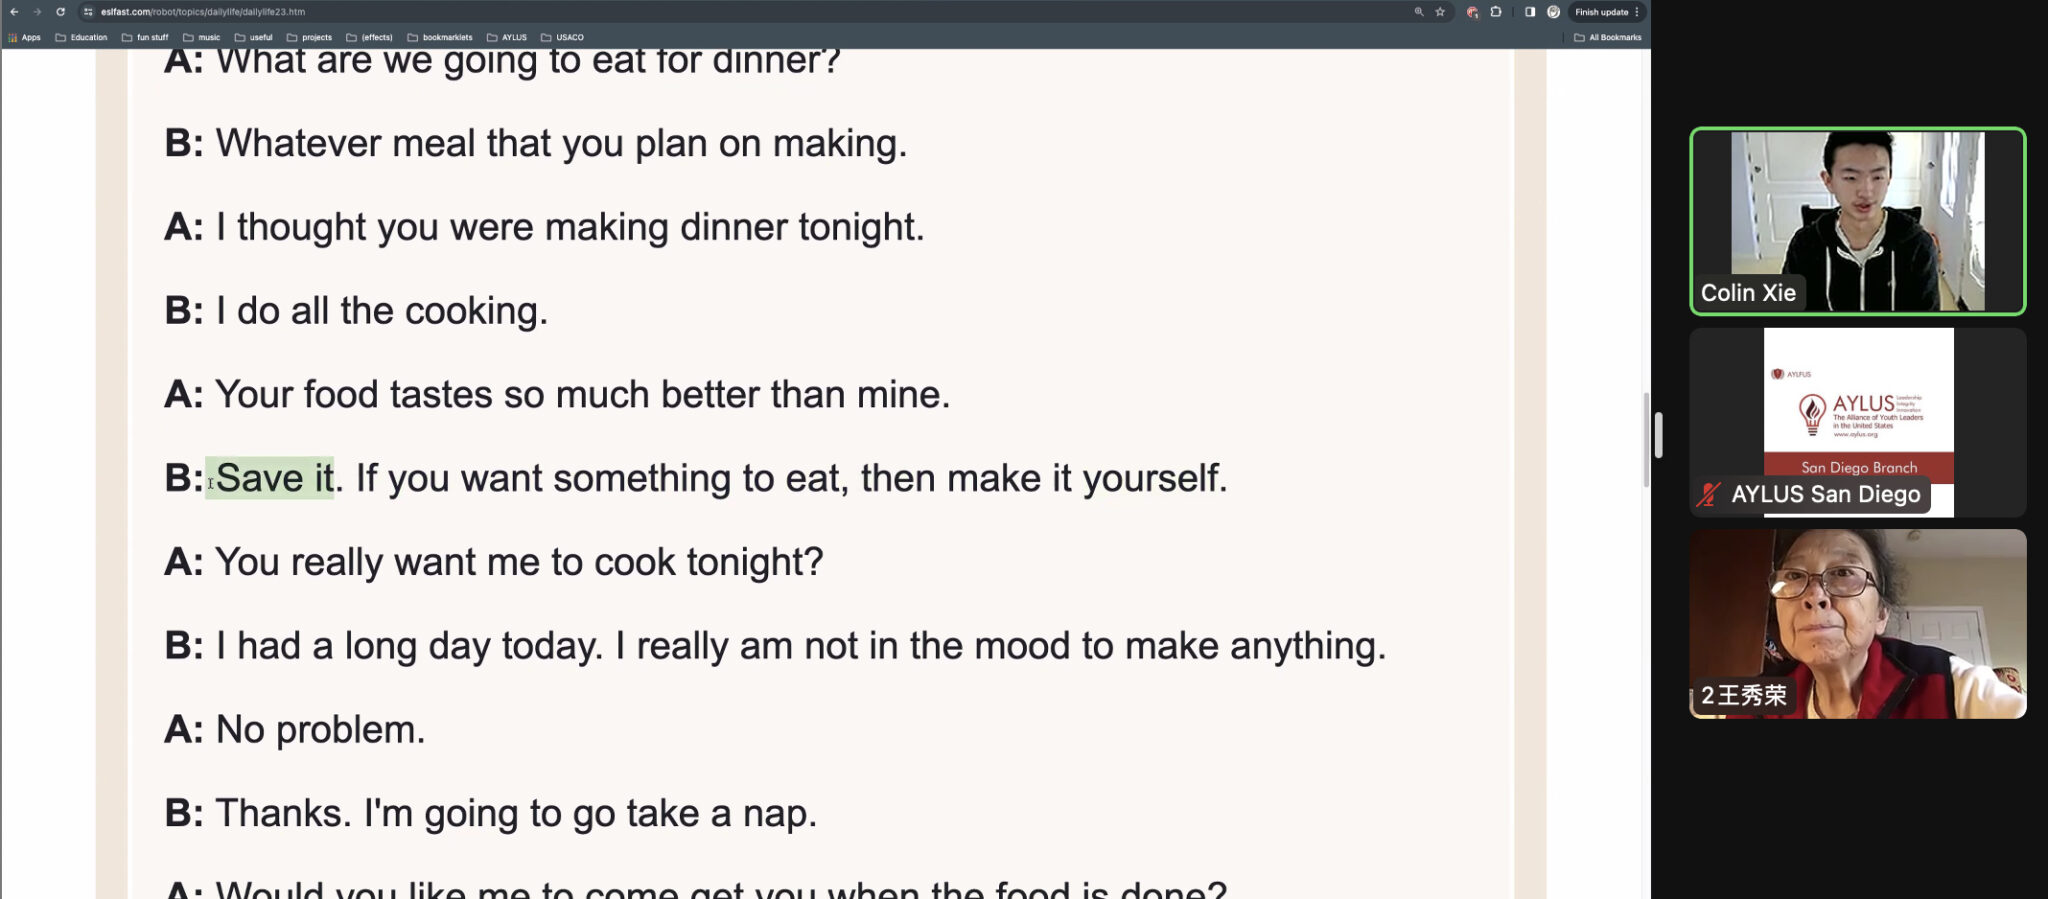Open the Chrome profile avatar
This screenshot has height=899, width=2048.
click(1553, 12)
